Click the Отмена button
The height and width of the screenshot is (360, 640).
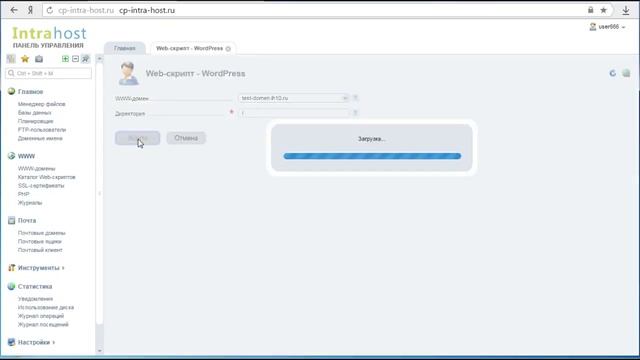(x=186, y=138)
